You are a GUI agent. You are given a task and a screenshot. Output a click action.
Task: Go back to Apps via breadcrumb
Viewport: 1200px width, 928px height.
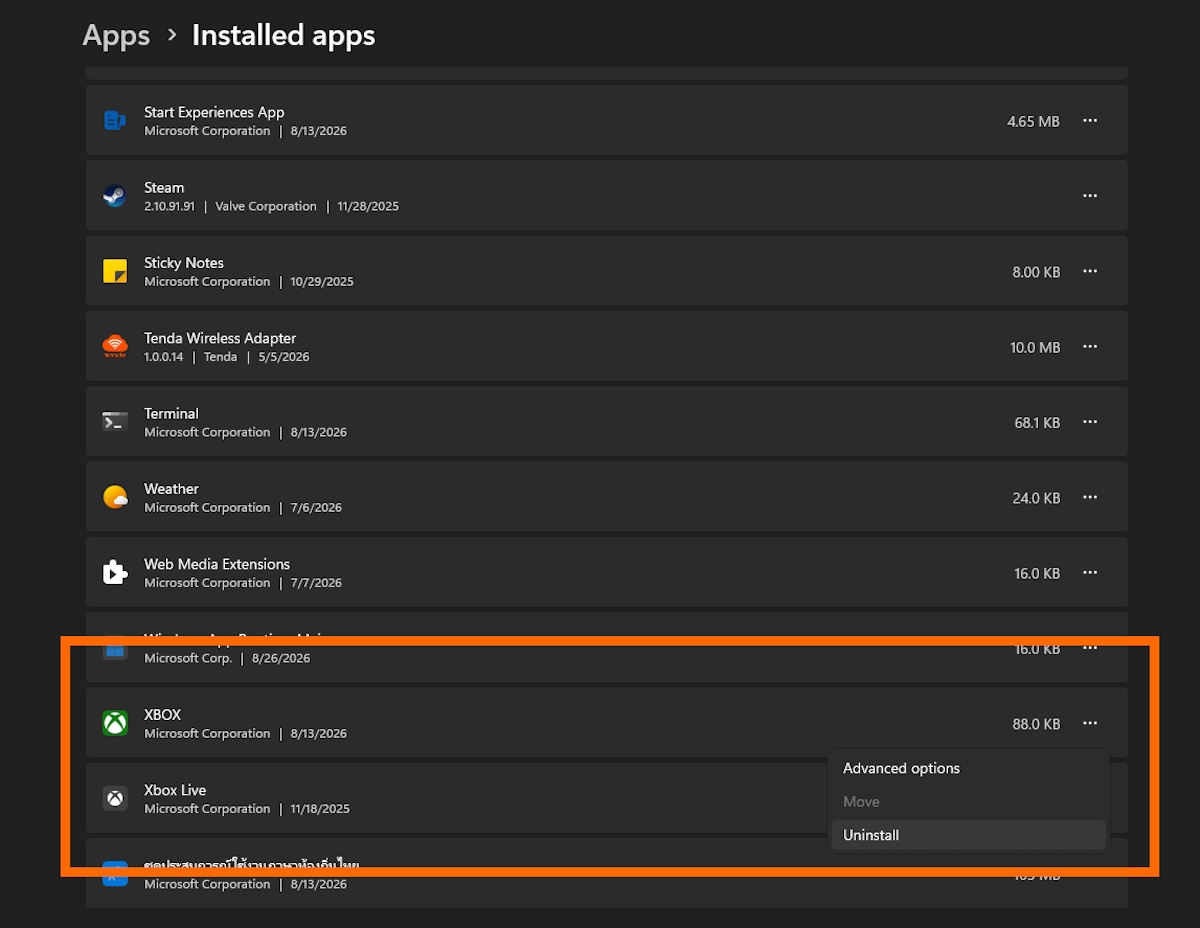pos(116,35)
